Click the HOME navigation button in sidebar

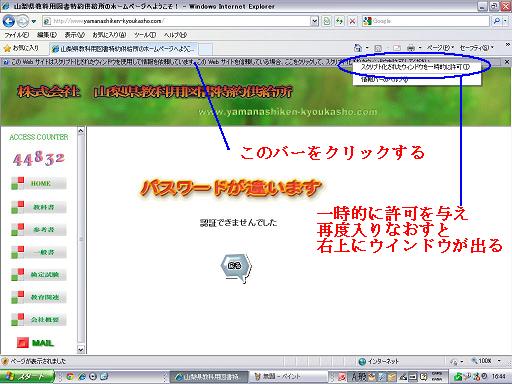pos(39,183)
